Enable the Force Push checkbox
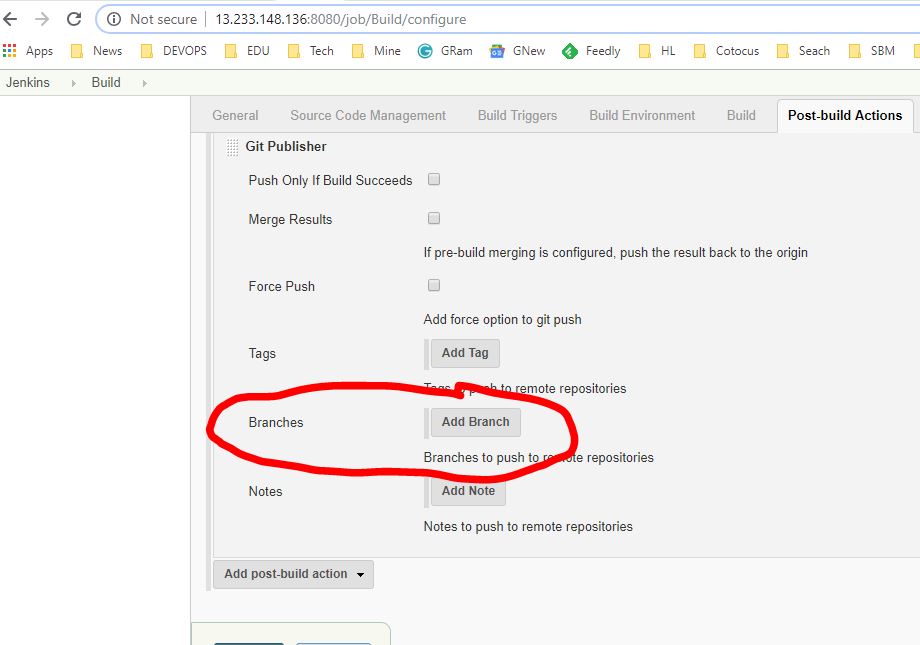Viewport: 920px width, 645px height. [434, 285]
